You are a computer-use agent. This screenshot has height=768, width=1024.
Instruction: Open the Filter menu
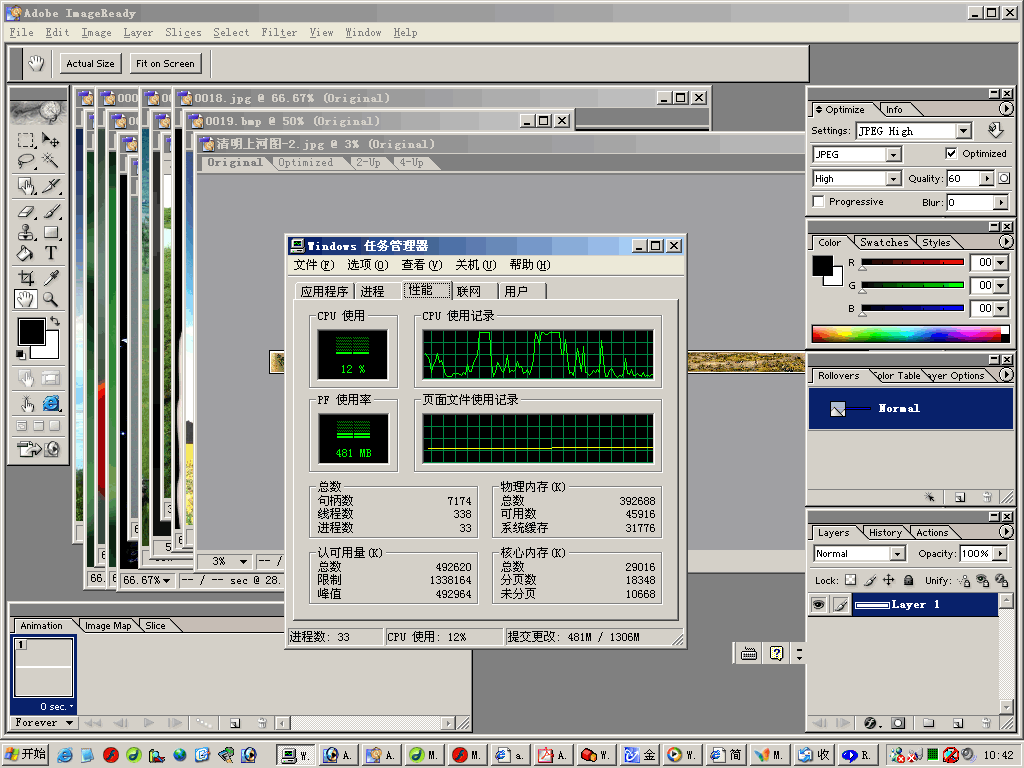tap(279, 33)
